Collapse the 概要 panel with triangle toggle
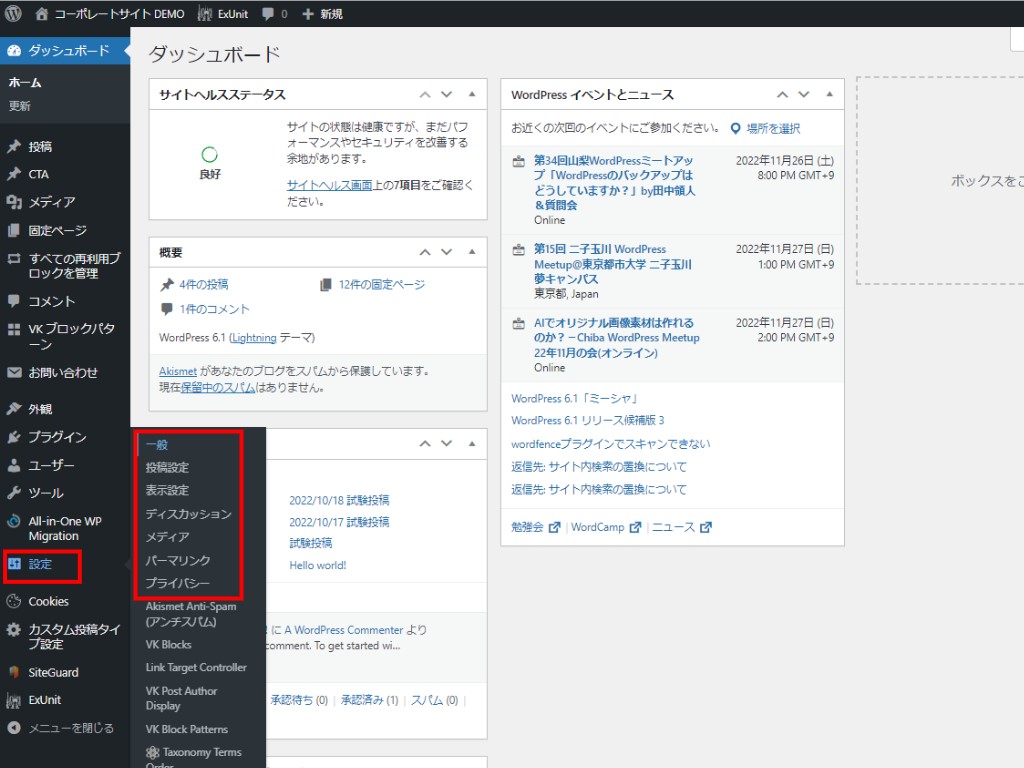This screenshot has width=1024, height=768. point(472,252)
